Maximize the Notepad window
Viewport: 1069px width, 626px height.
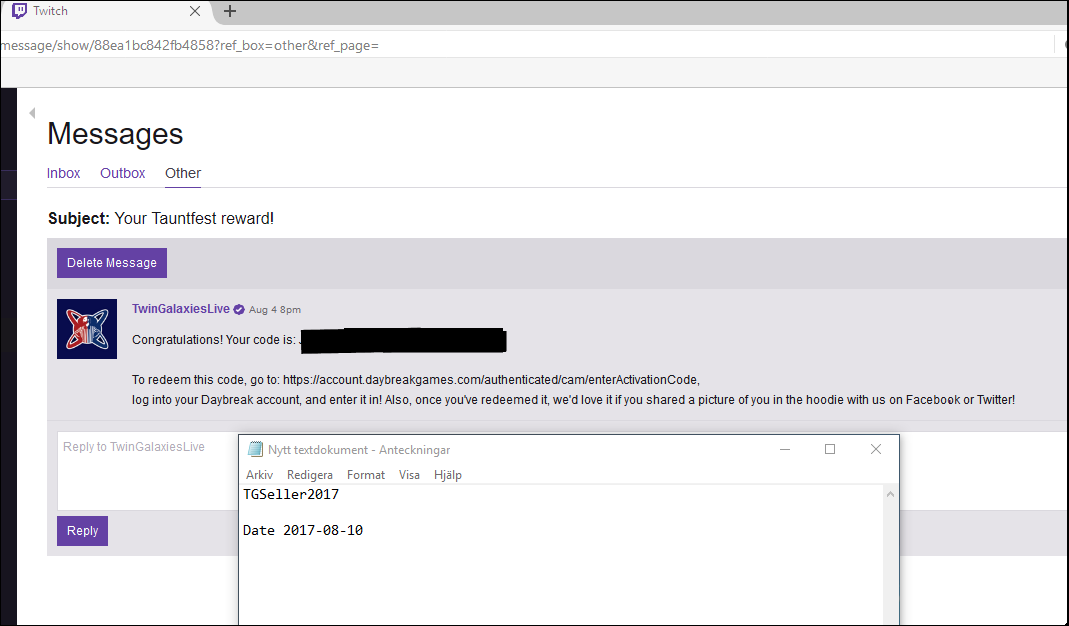click(x=830, y=449)
